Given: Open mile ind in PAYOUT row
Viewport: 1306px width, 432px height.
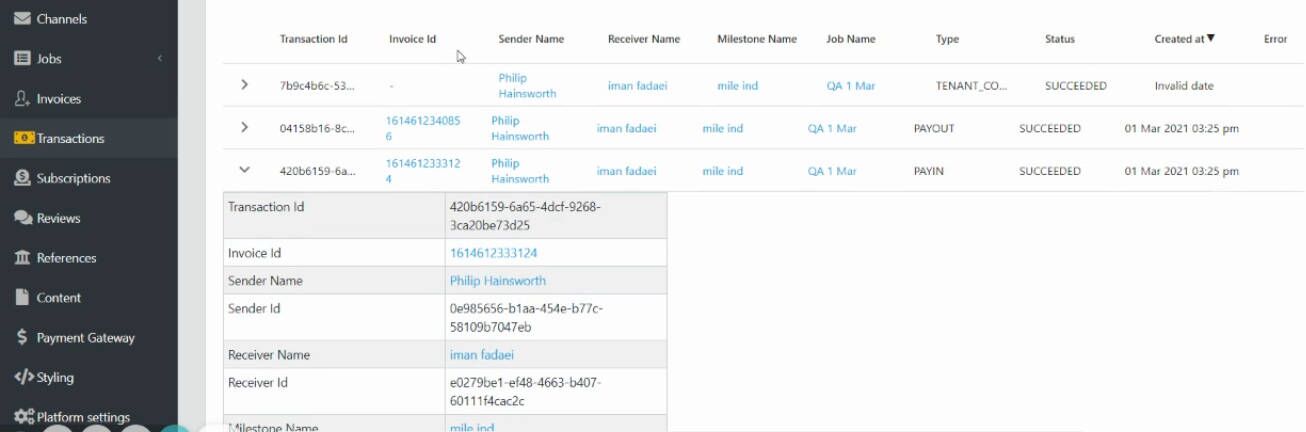Looking at the screenshot, I should click(722, 129).
